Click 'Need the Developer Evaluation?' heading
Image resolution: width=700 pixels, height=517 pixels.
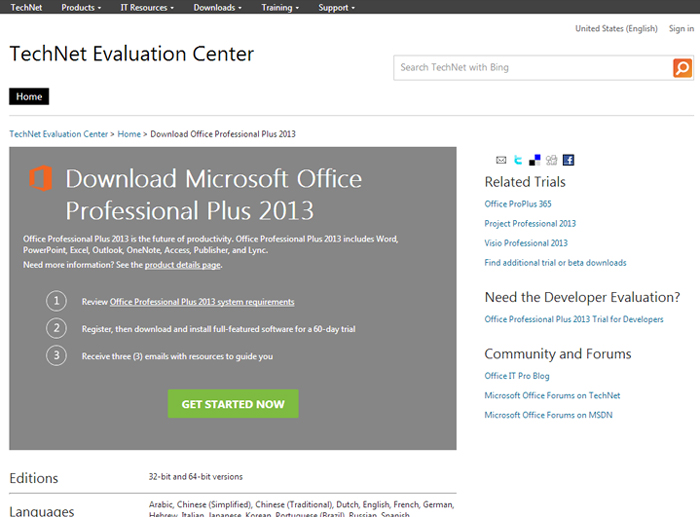pyautogui.click(x=582, y=297)
